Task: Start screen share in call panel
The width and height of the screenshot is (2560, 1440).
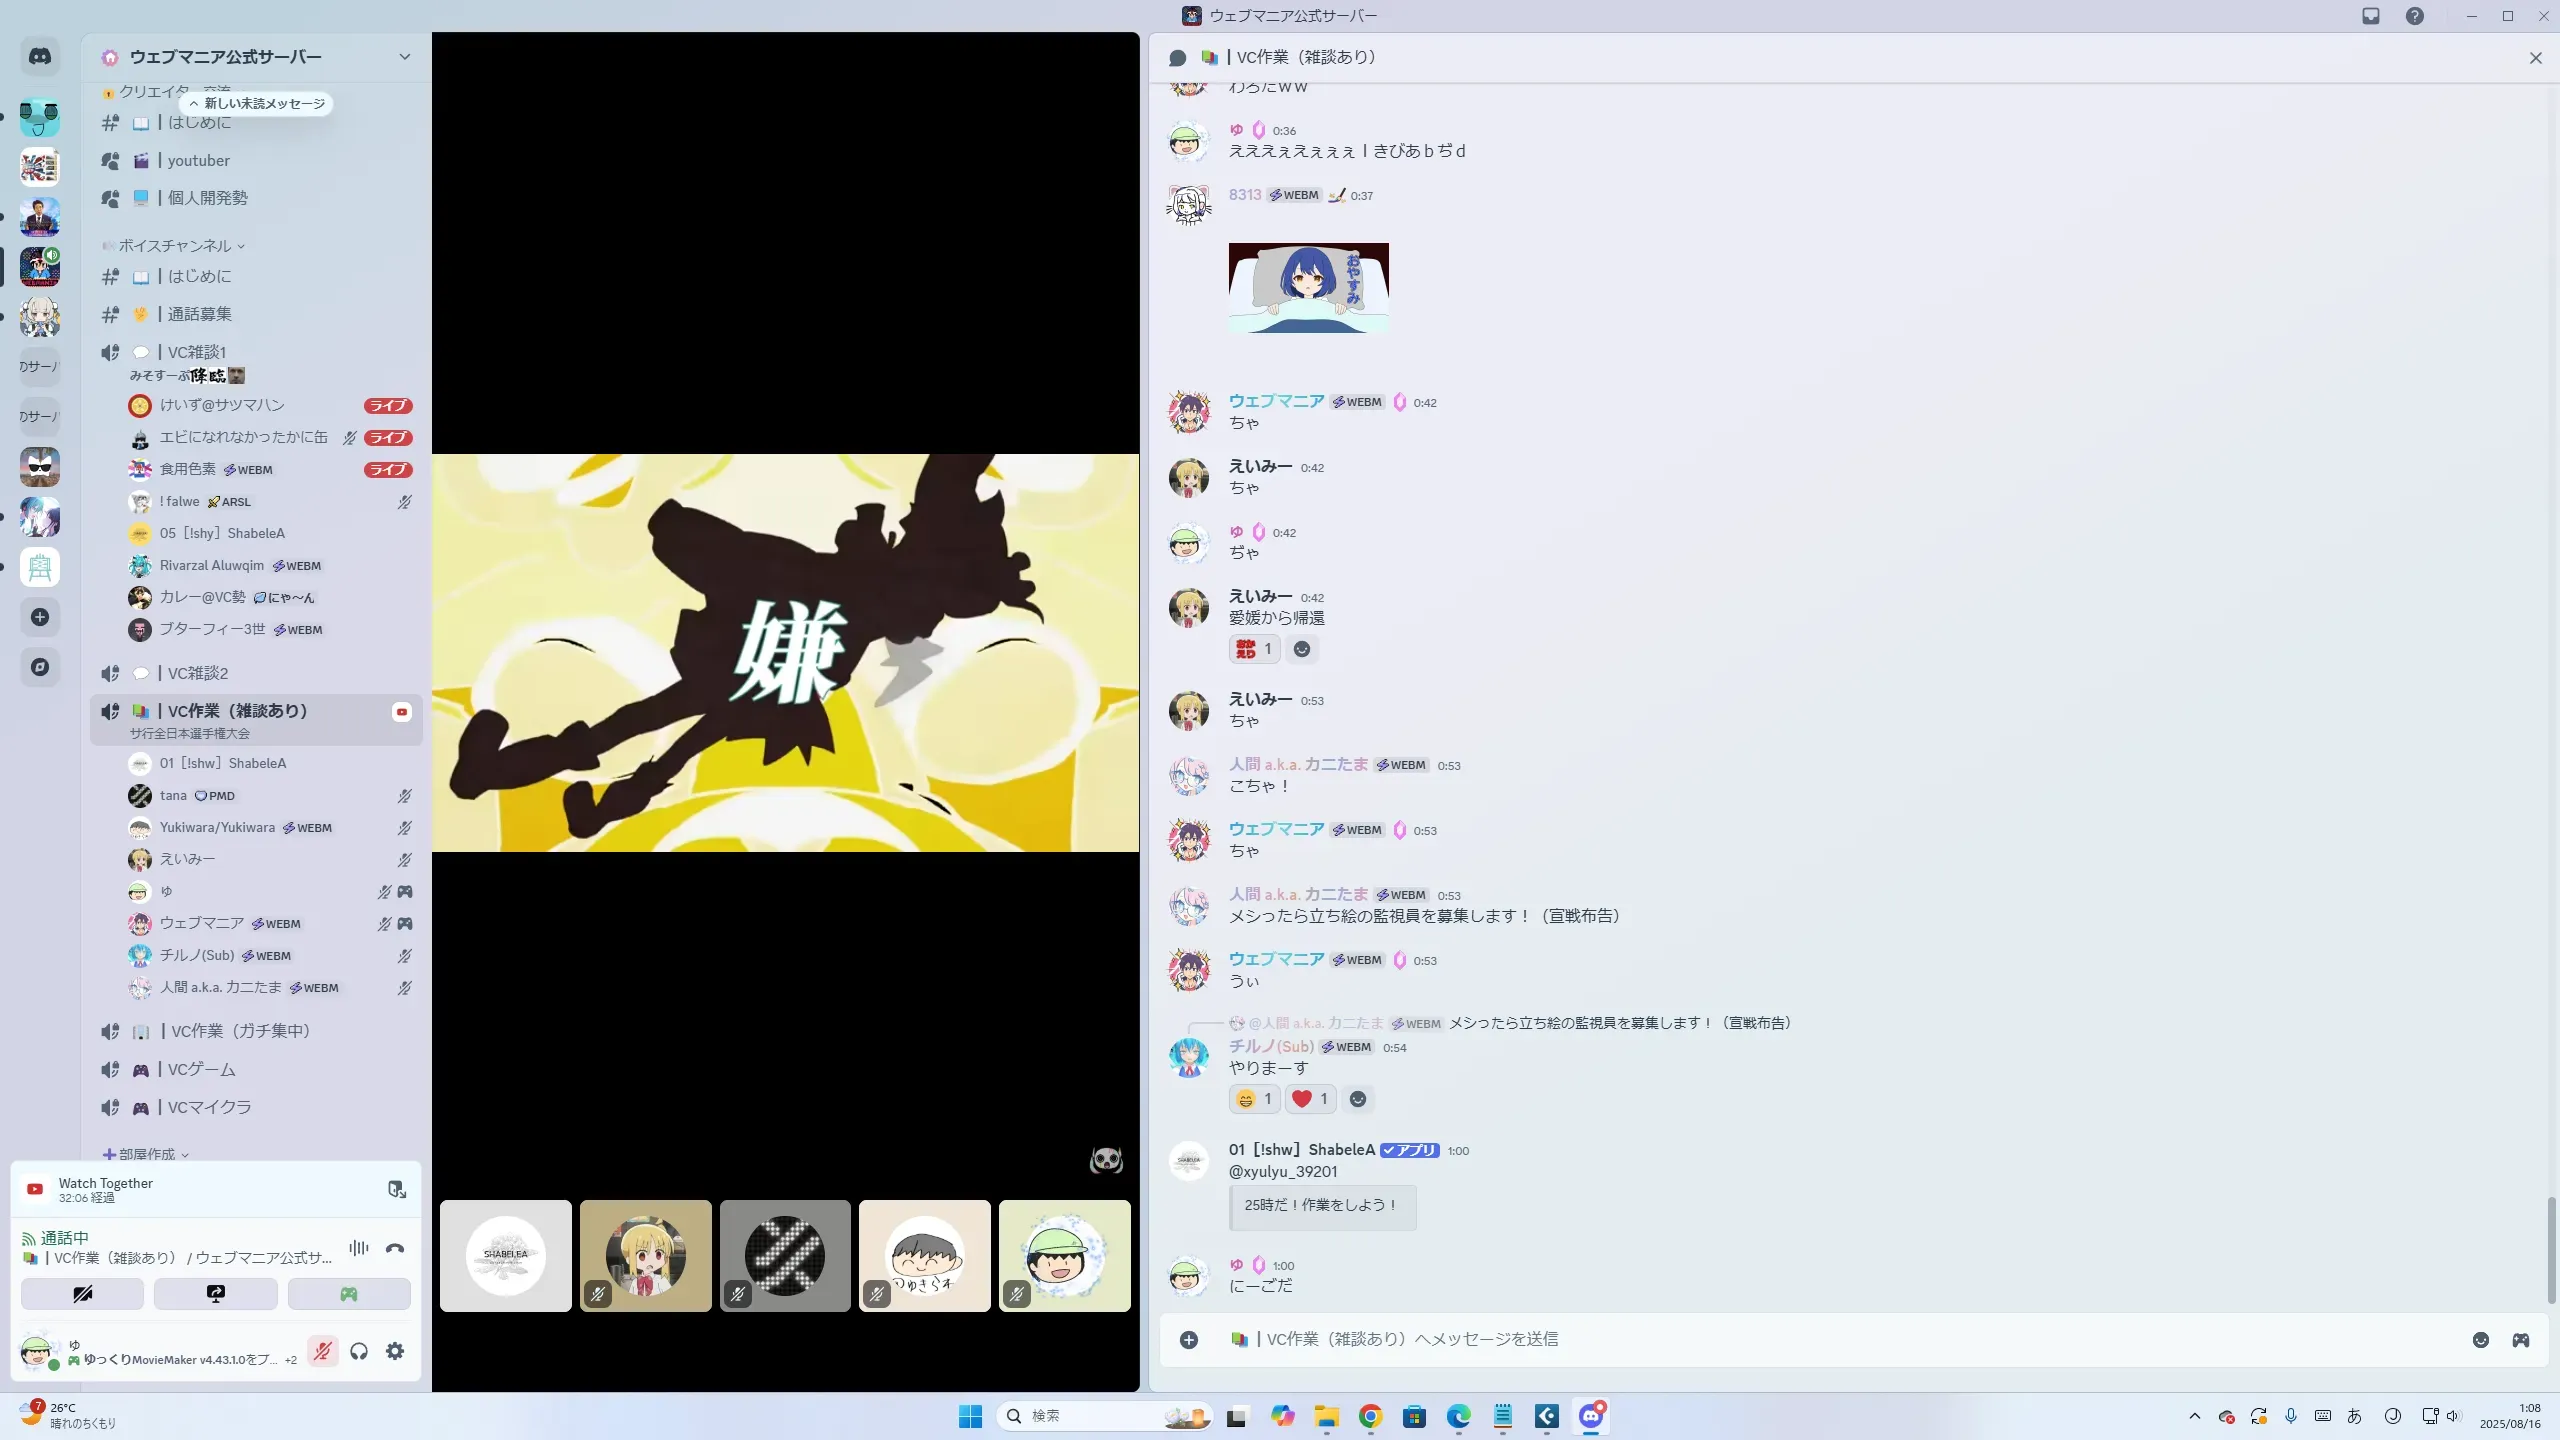Action: pyautogui.click(x=215, y=1294)
